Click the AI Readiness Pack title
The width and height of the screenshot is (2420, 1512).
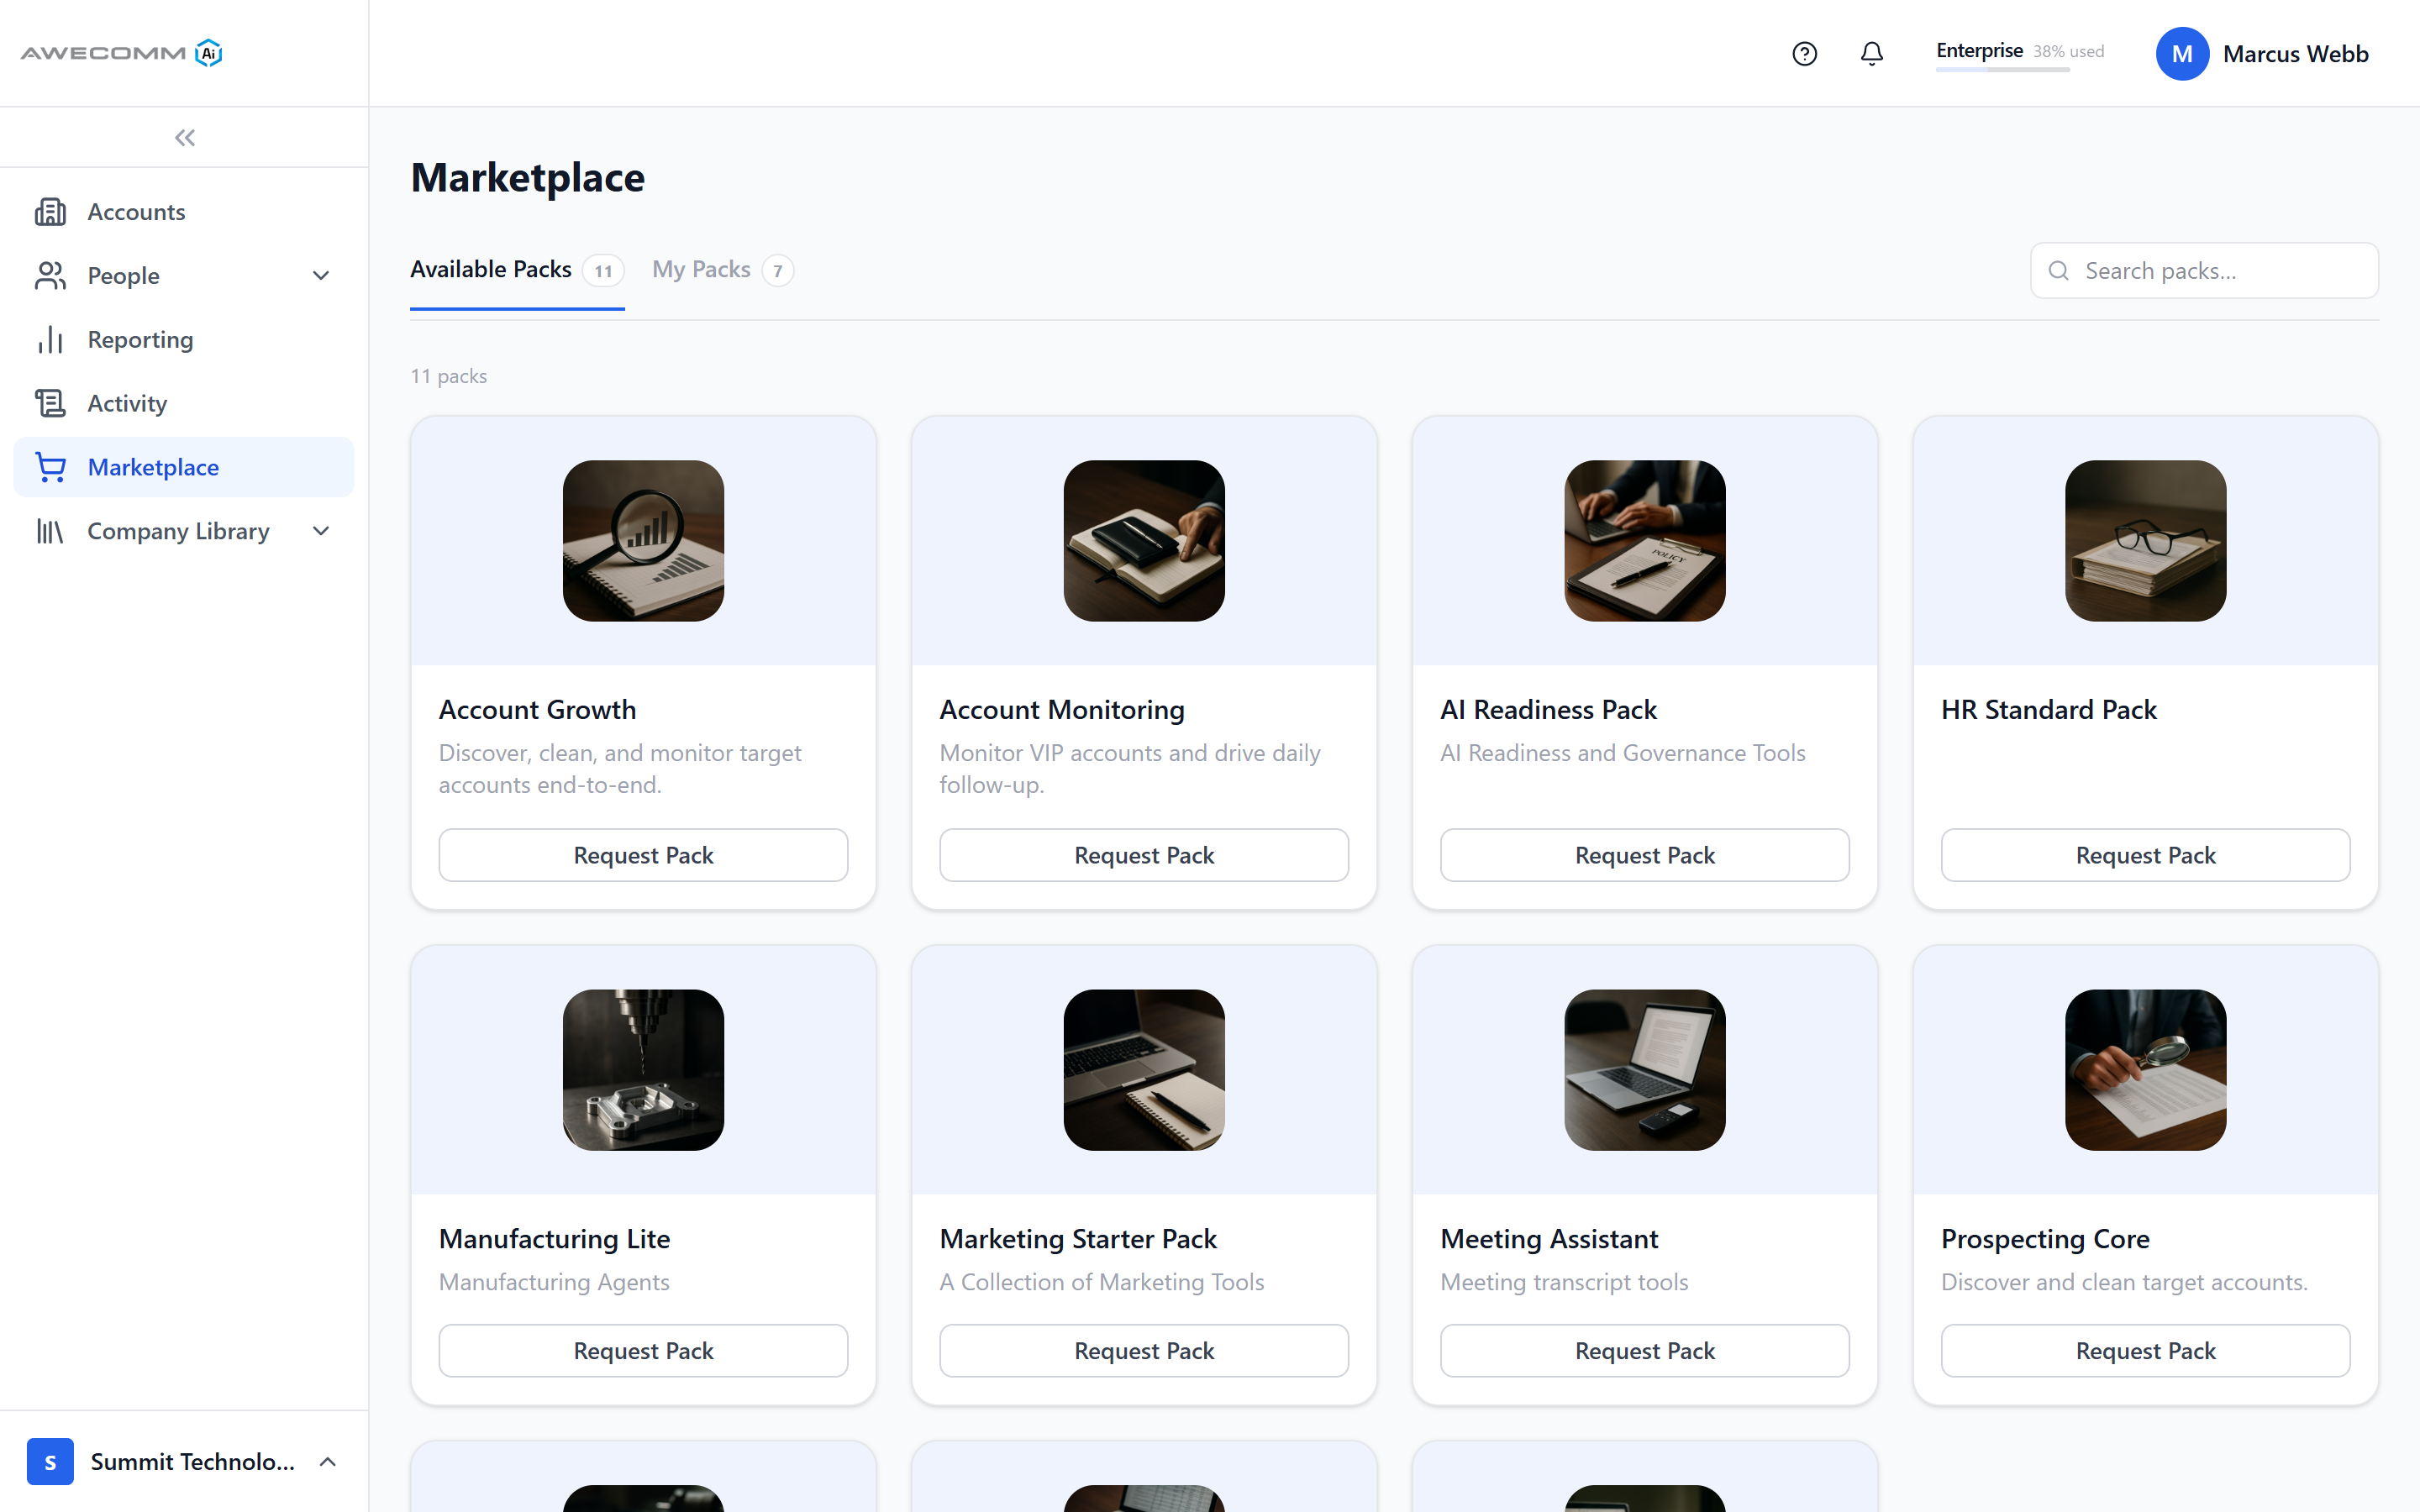tap(1548, 710)
